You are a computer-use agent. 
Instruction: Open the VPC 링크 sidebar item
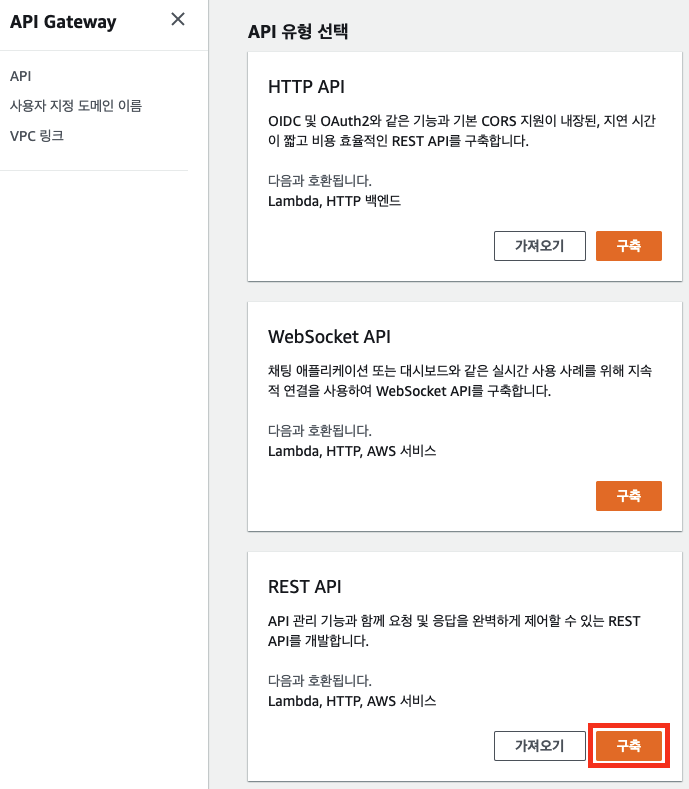(37, 136)
